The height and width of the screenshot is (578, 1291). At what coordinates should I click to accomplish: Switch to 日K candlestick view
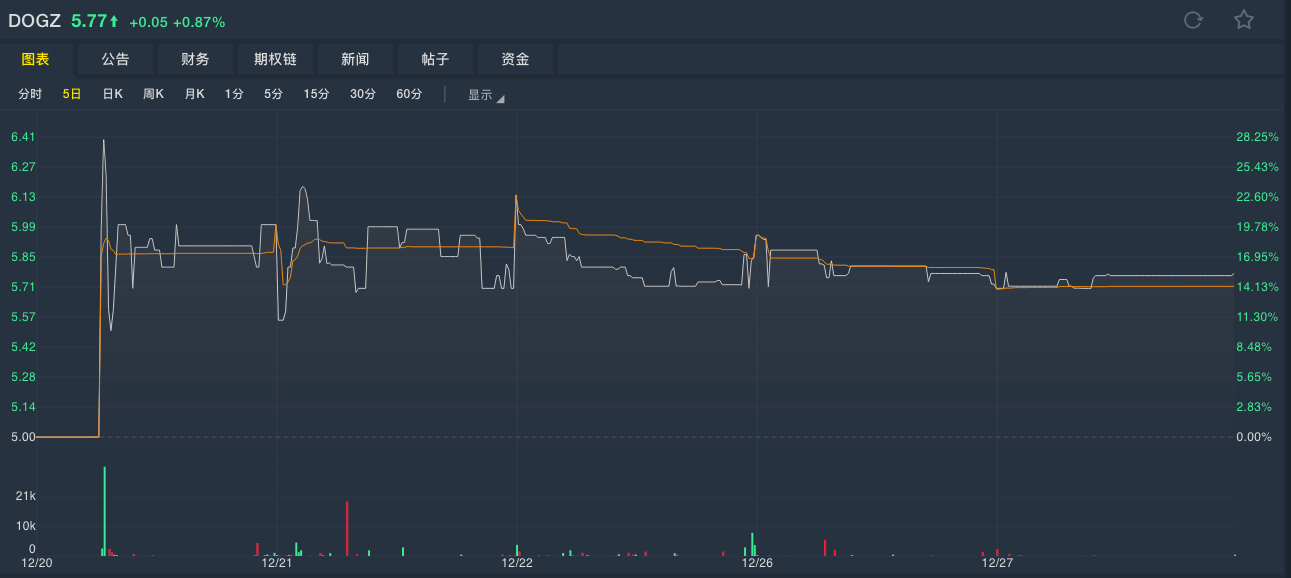coord(112,94)
